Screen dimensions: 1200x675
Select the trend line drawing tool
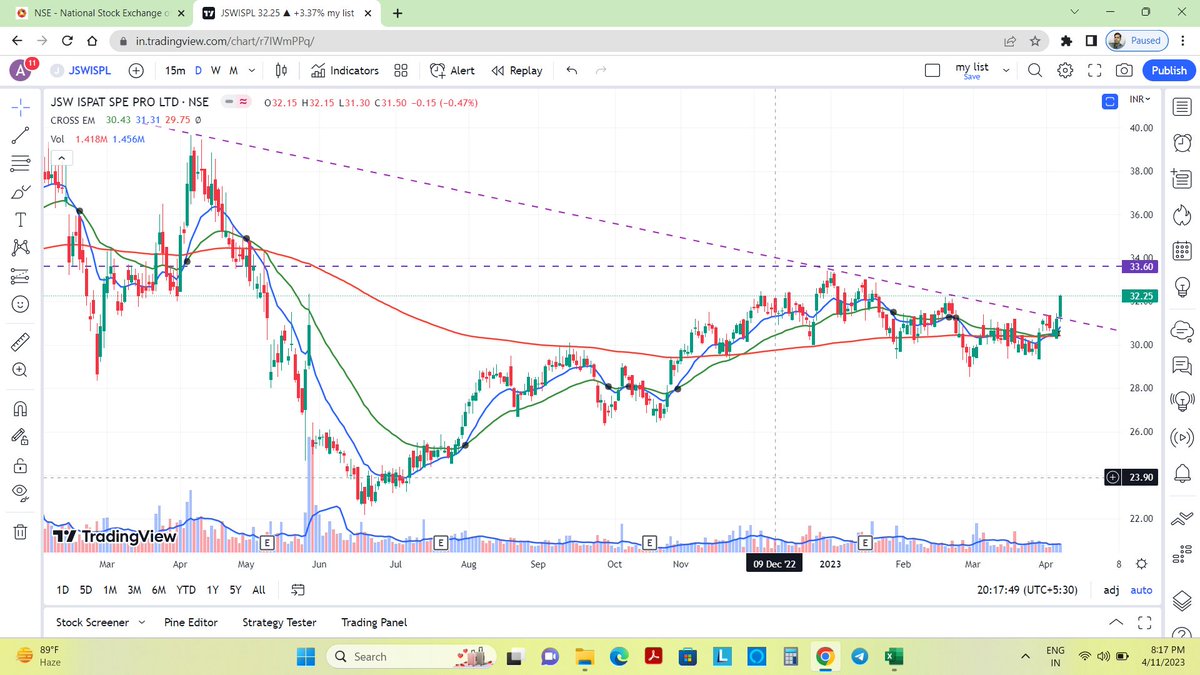click(x=20, y=134)
